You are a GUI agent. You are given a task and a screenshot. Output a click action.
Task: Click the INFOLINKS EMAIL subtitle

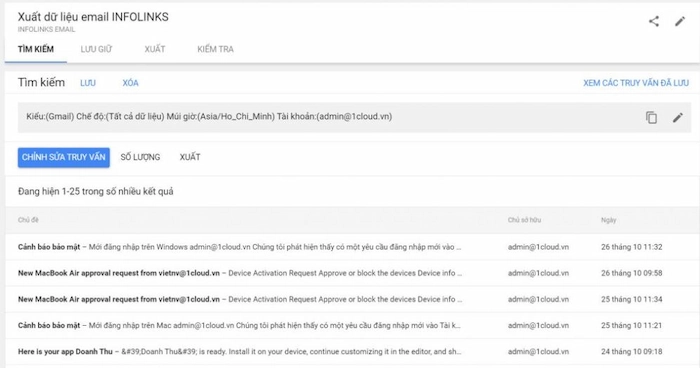coord(46,29)
